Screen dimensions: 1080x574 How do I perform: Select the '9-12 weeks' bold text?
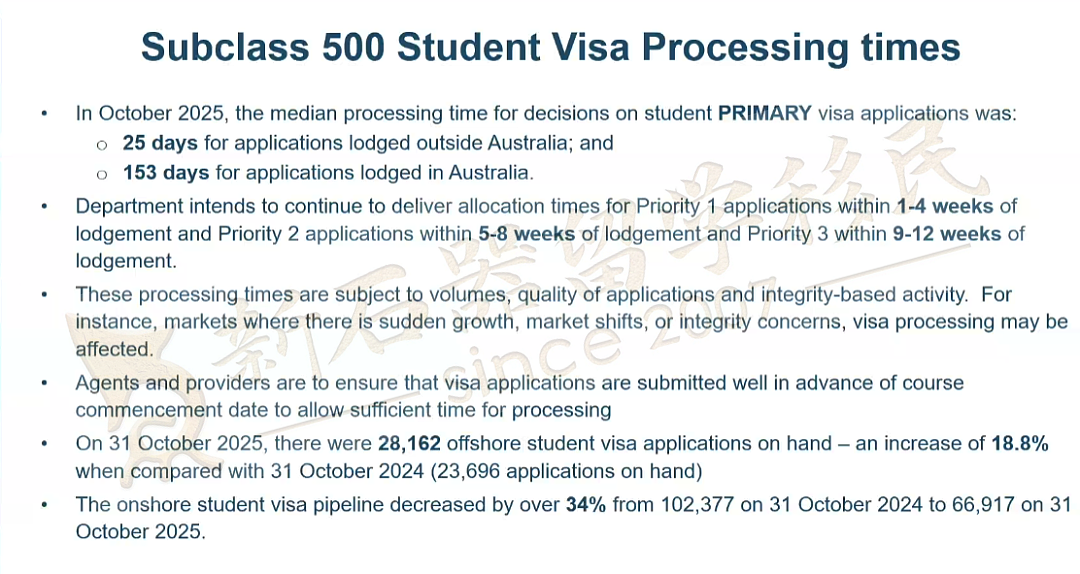pos(947,234)
